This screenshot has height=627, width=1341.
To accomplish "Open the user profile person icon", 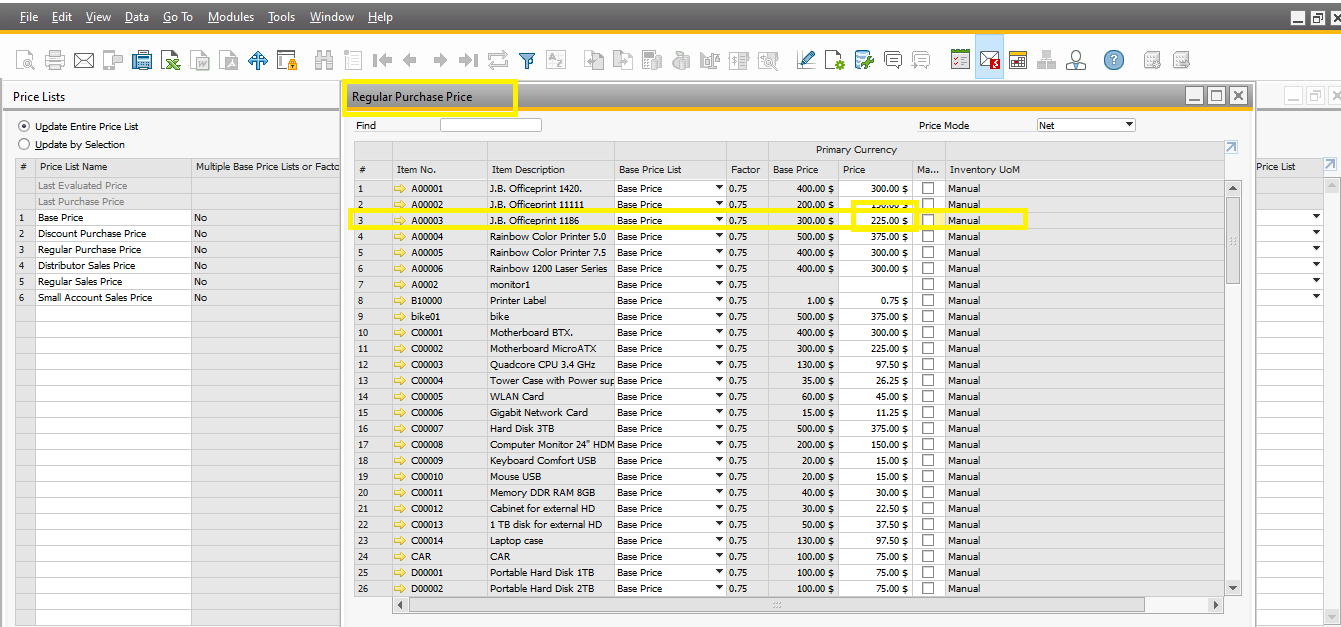I will 1076,61.
